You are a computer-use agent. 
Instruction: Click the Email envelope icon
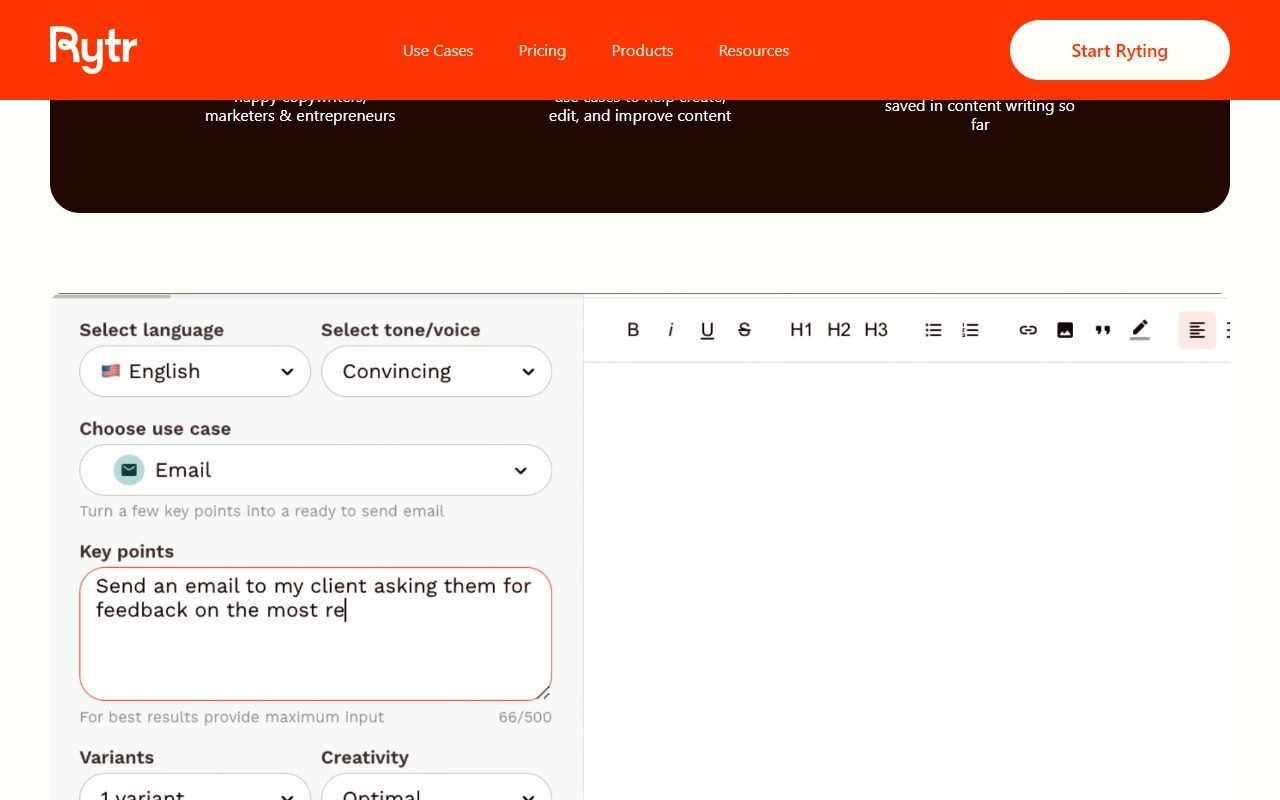[x=129, y=470]
